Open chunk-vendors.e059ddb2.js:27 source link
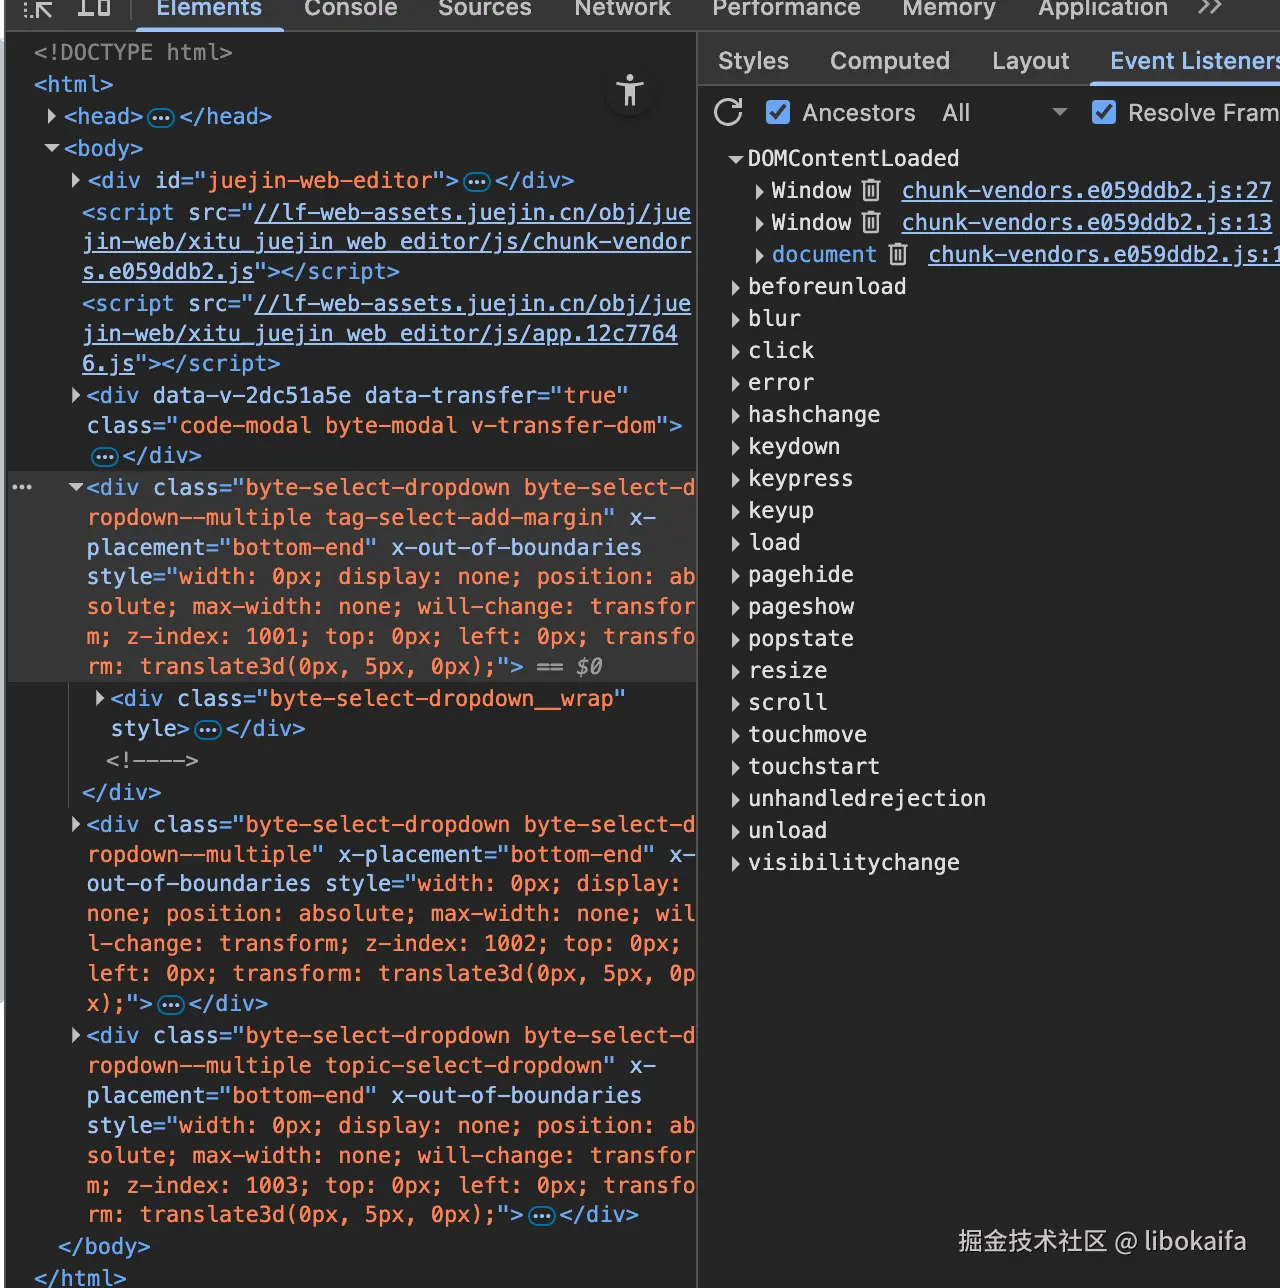Image resolution: width=1280 pixels, height=1288 pixels. [x=1087, y=190]
